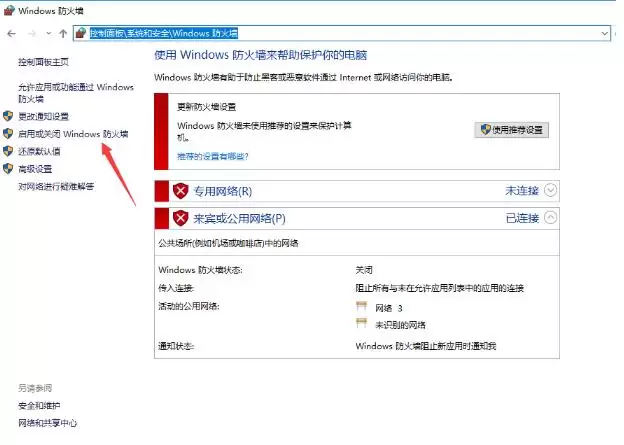Image resolution: width=624 pixels, height=445 pixels.
Task: Open 控制面板主页 link
Action: 43,62
